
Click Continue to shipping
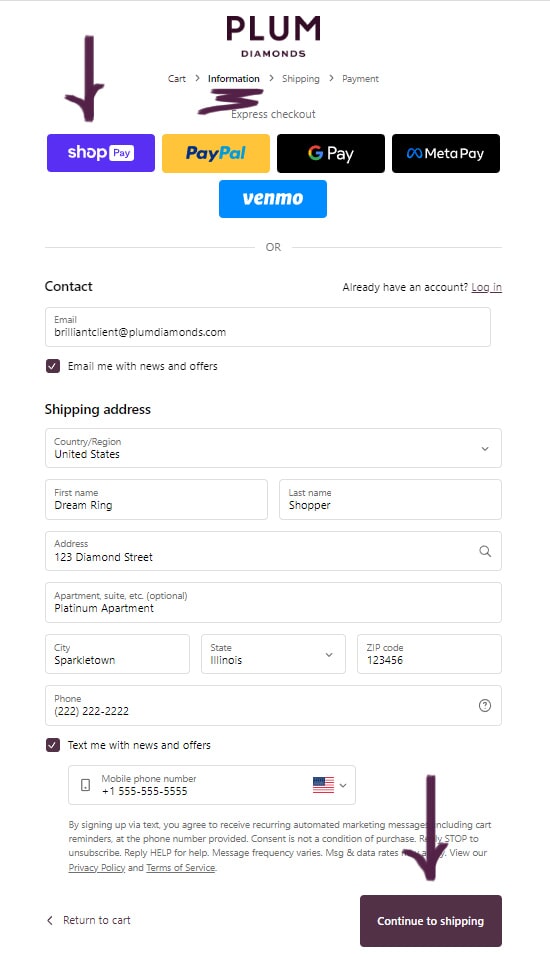coord(431,921)
